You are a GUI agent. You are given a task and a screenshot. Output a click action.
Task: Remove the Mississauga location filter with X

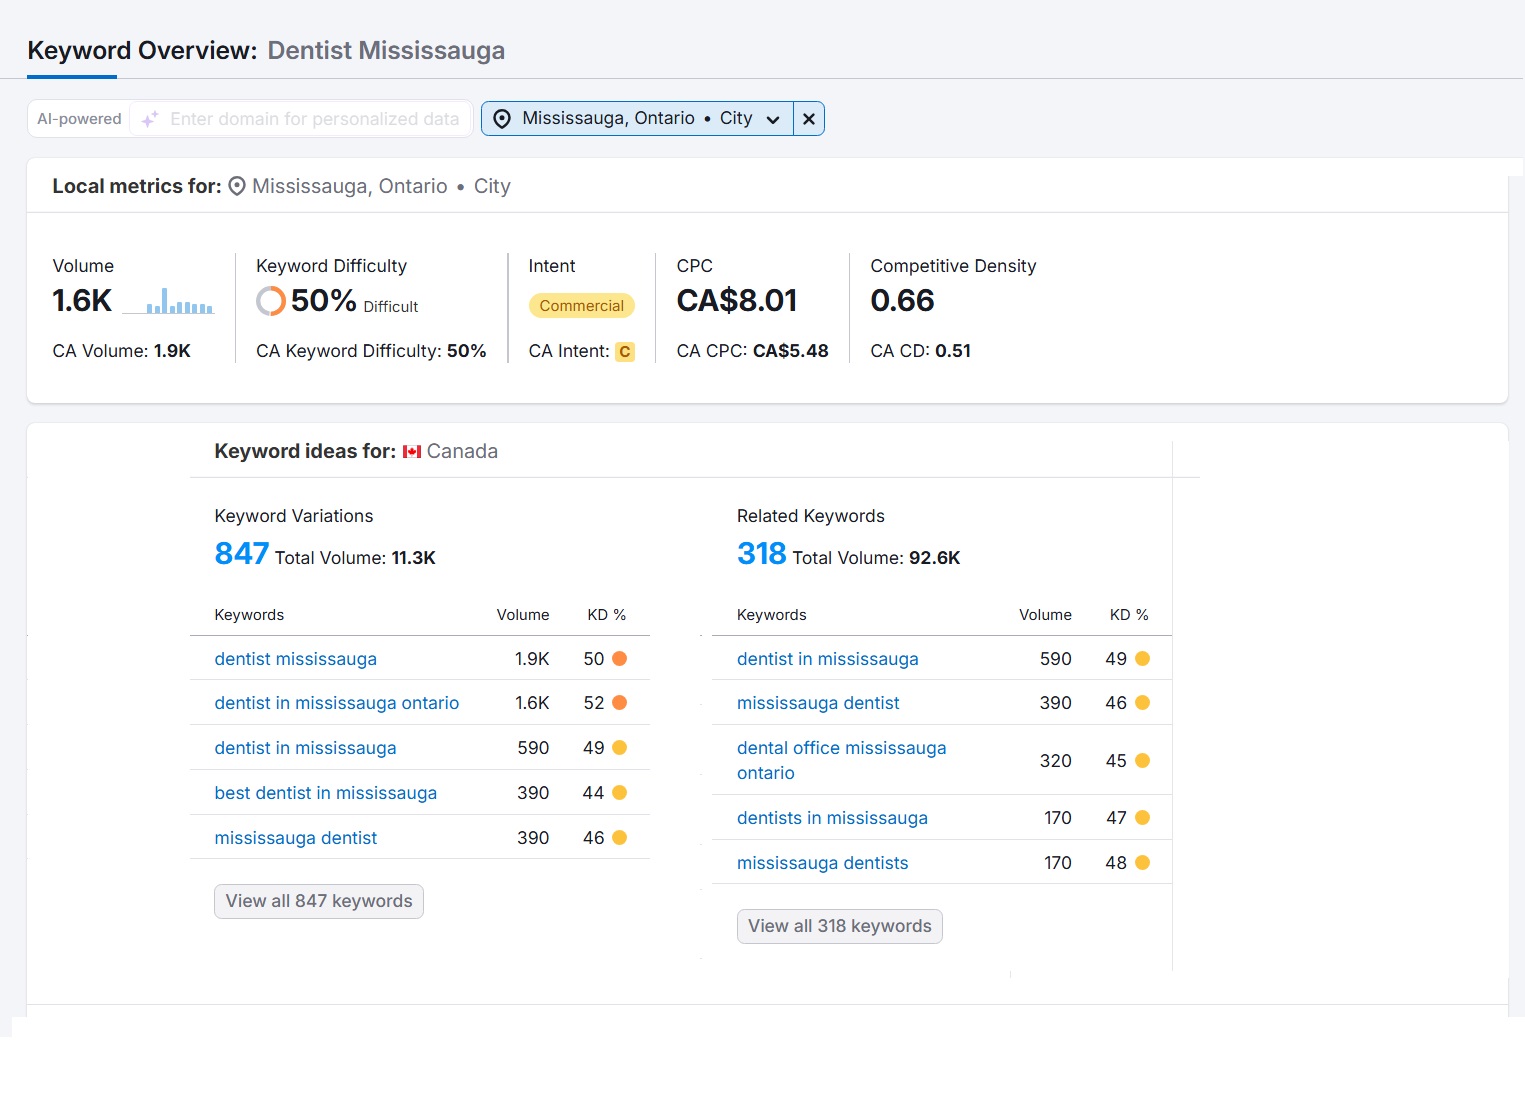(808, 119)
